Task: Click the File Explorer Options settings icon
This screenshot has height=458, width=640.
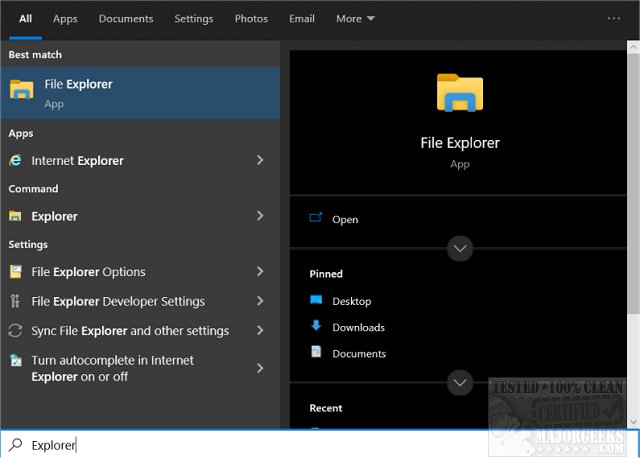Action: (x=16, y=272)
